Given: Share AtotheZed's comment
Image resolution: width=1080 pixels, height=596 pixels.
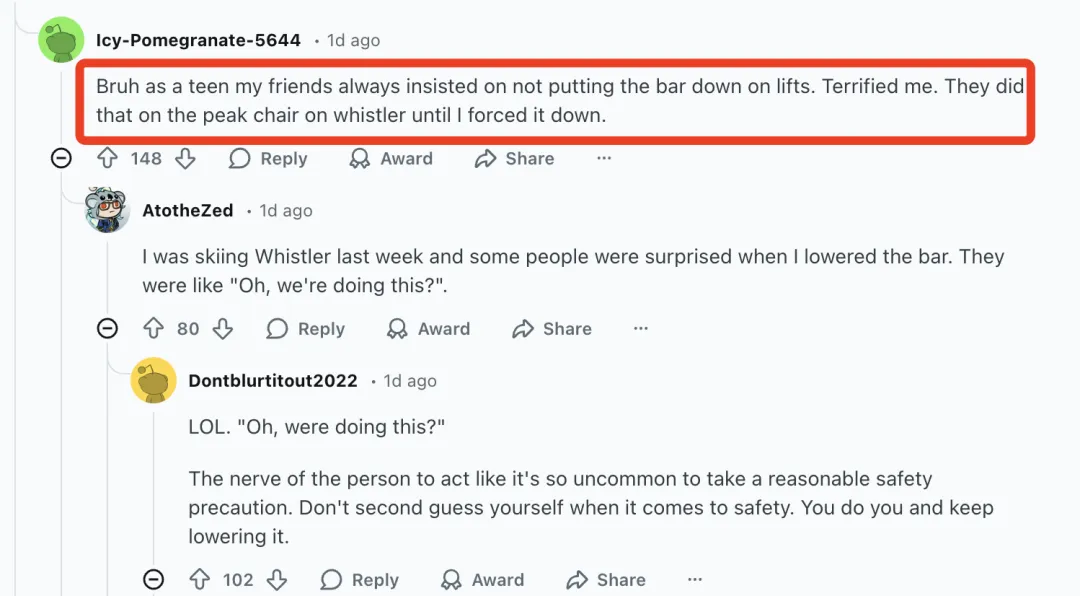Looking at the screenshot, I should [552, 329].
